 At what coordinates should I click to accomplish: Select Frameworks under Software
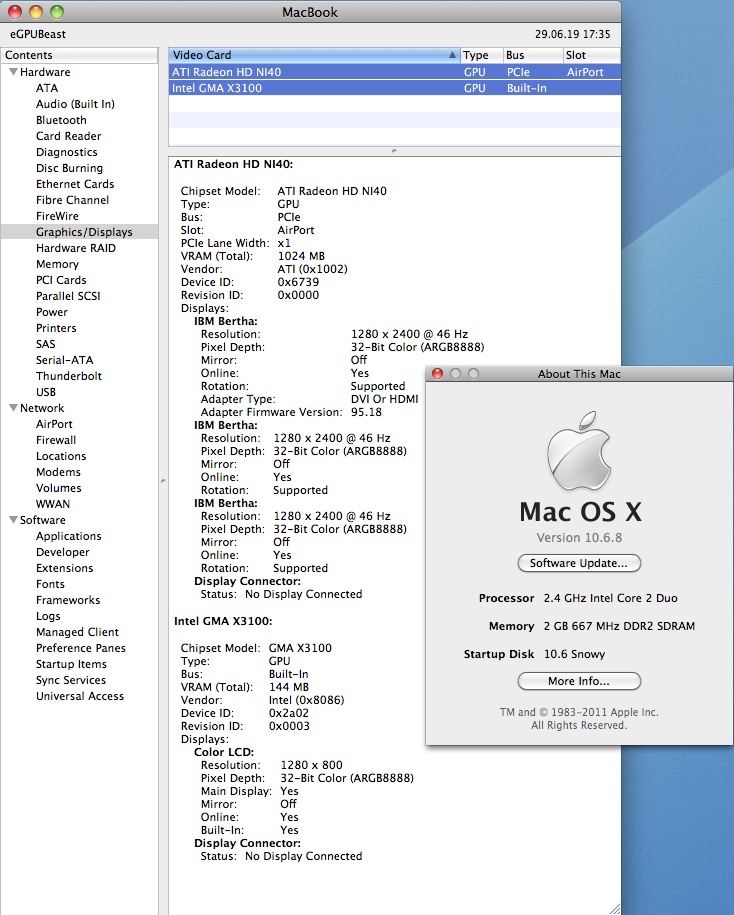point(68,600)
